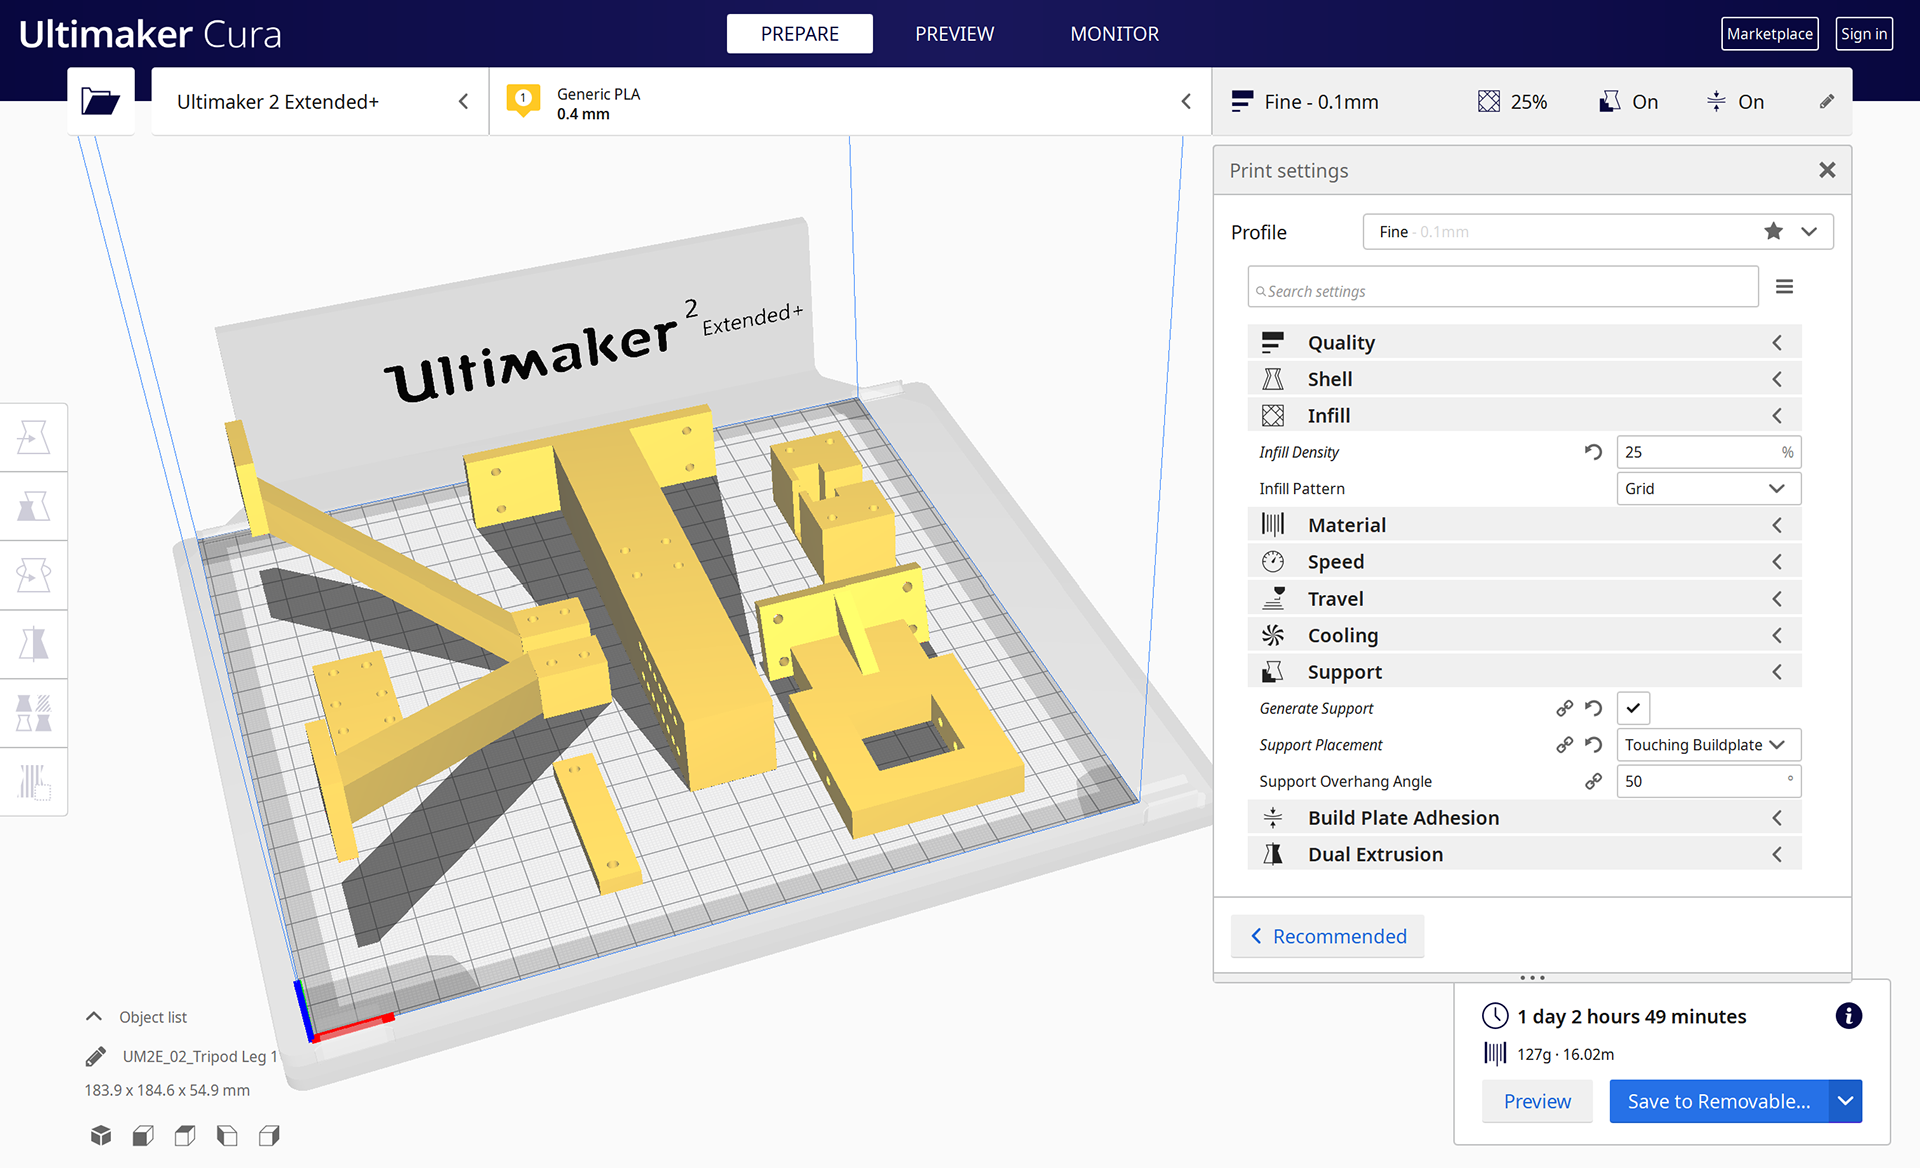The image size is (1920, 1168).
Task: Switch to front view cube icon
Action: 143,1135
